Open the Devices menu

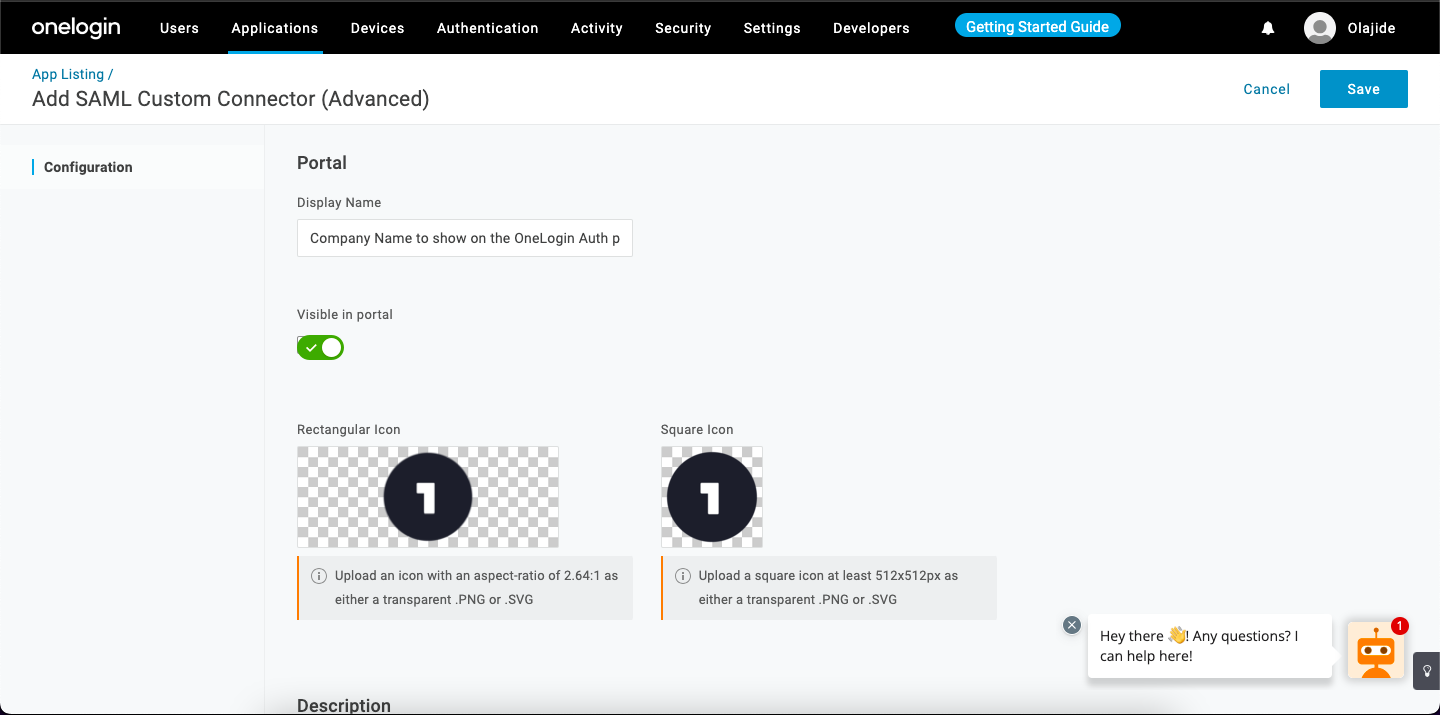(x=377, y=28)
